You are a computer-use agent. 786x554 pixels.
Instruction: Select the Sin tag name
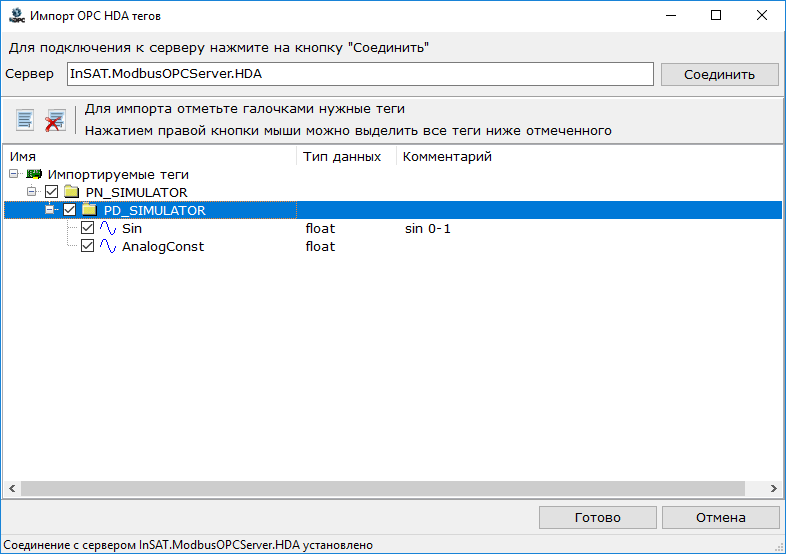pyautogui.click(x=132, y=229)
